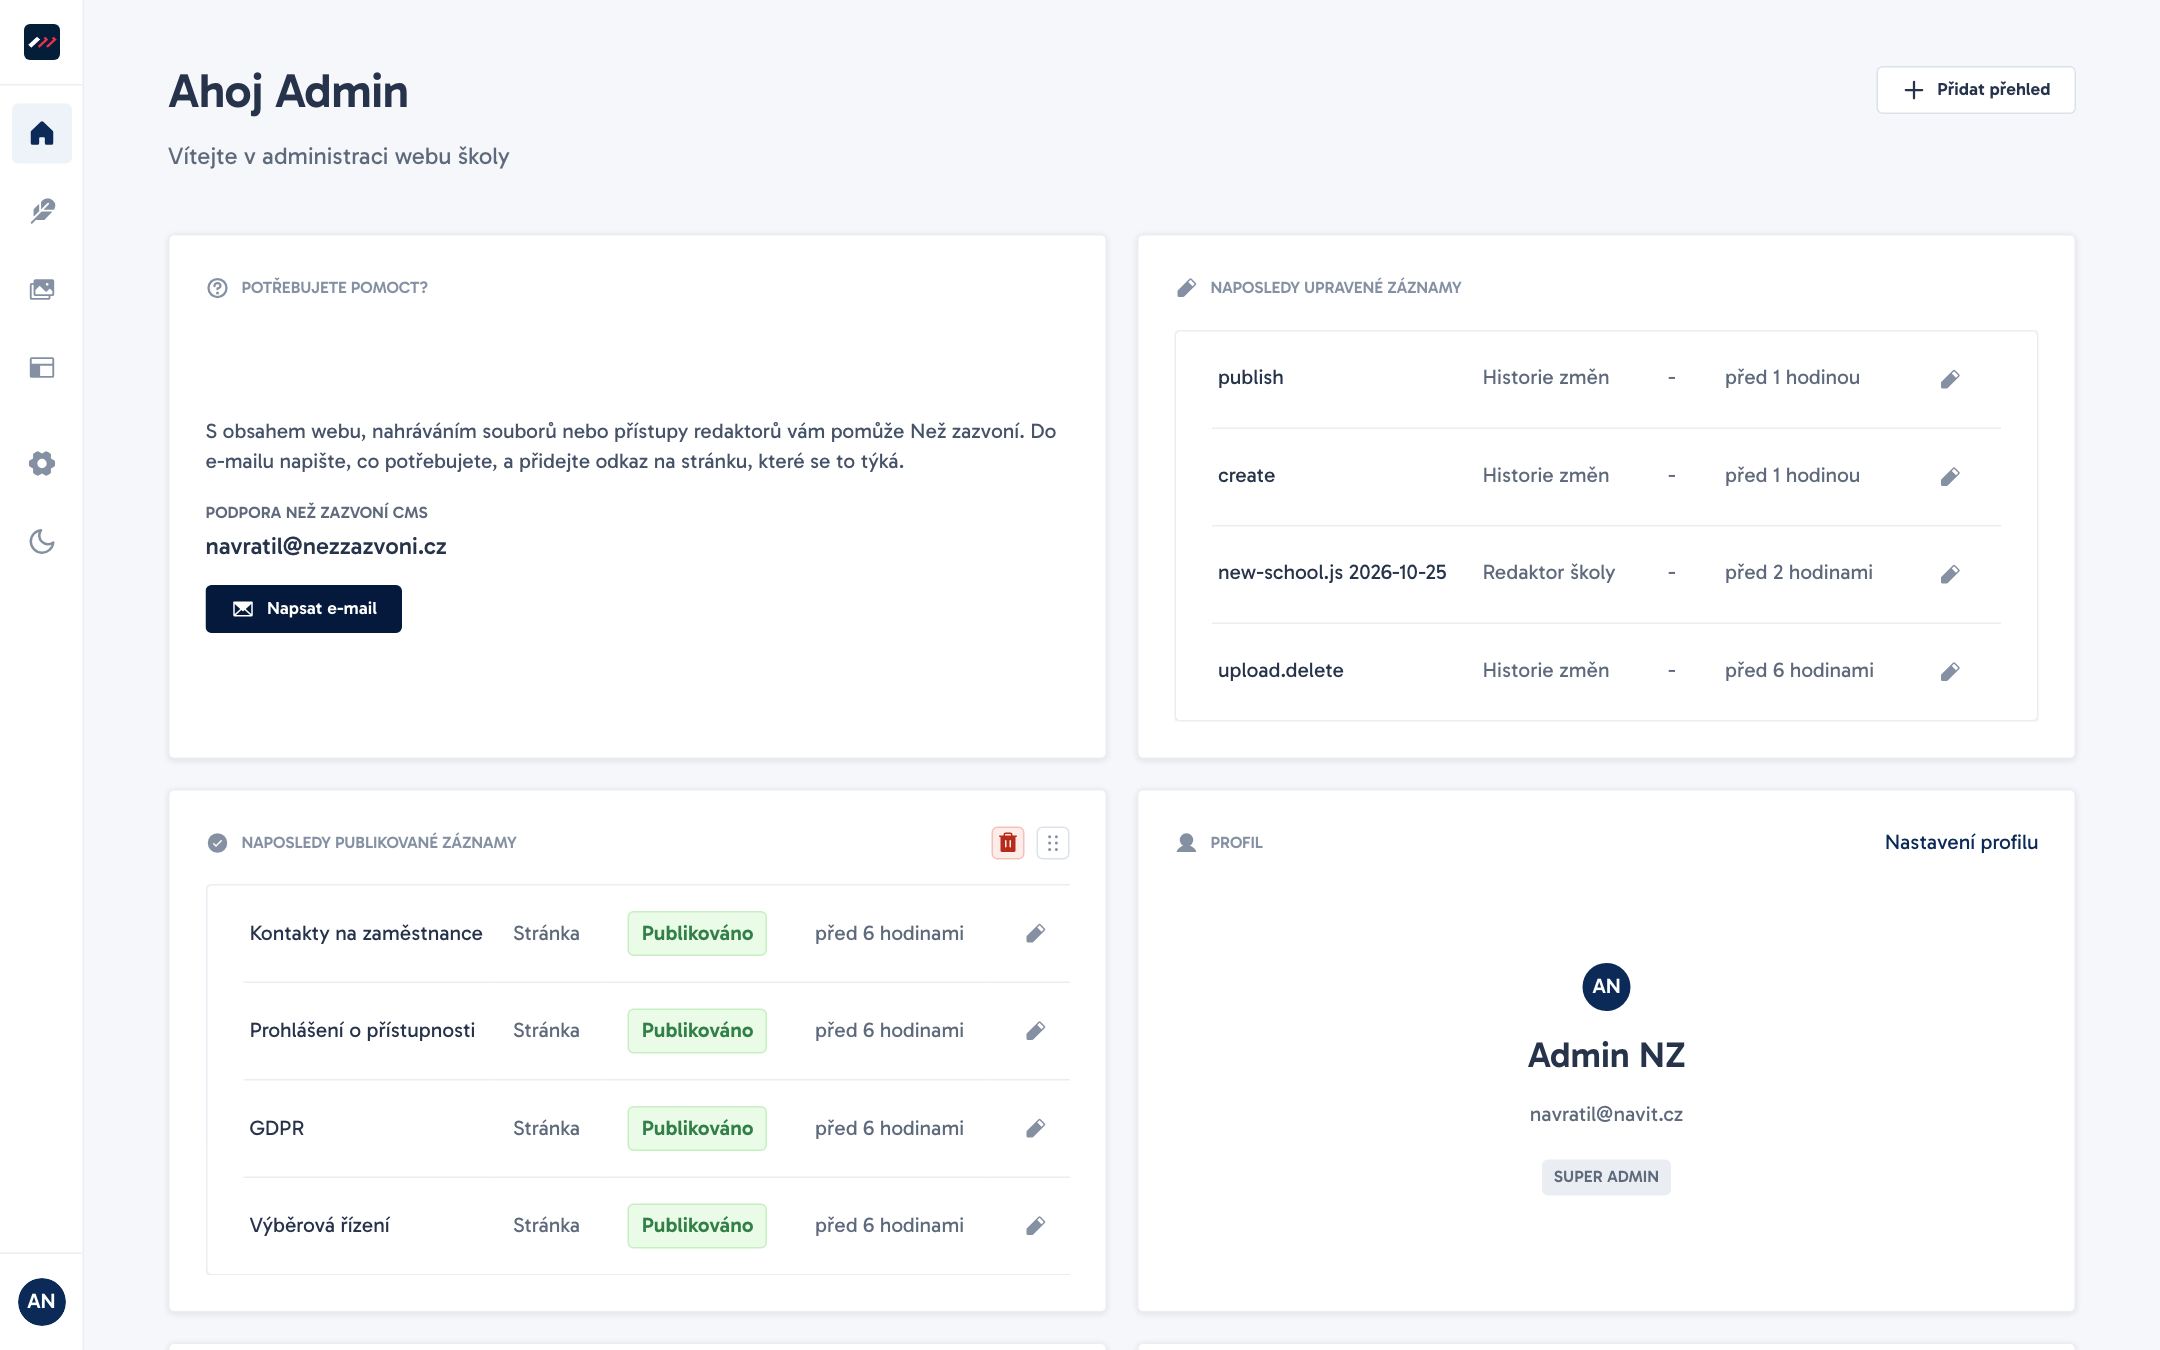Open the AN user avatar in sidebar
This screenshot has width=2160, height=1350.
point(42,1301)
